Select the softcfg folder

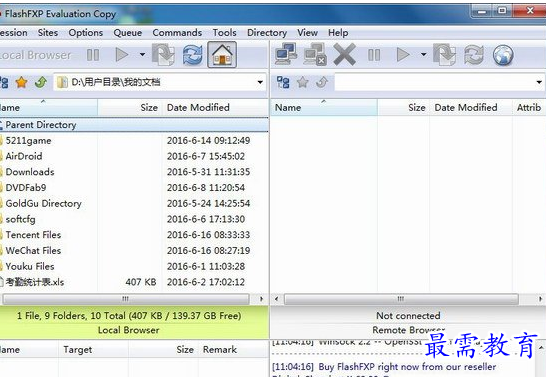coord(20,219)
